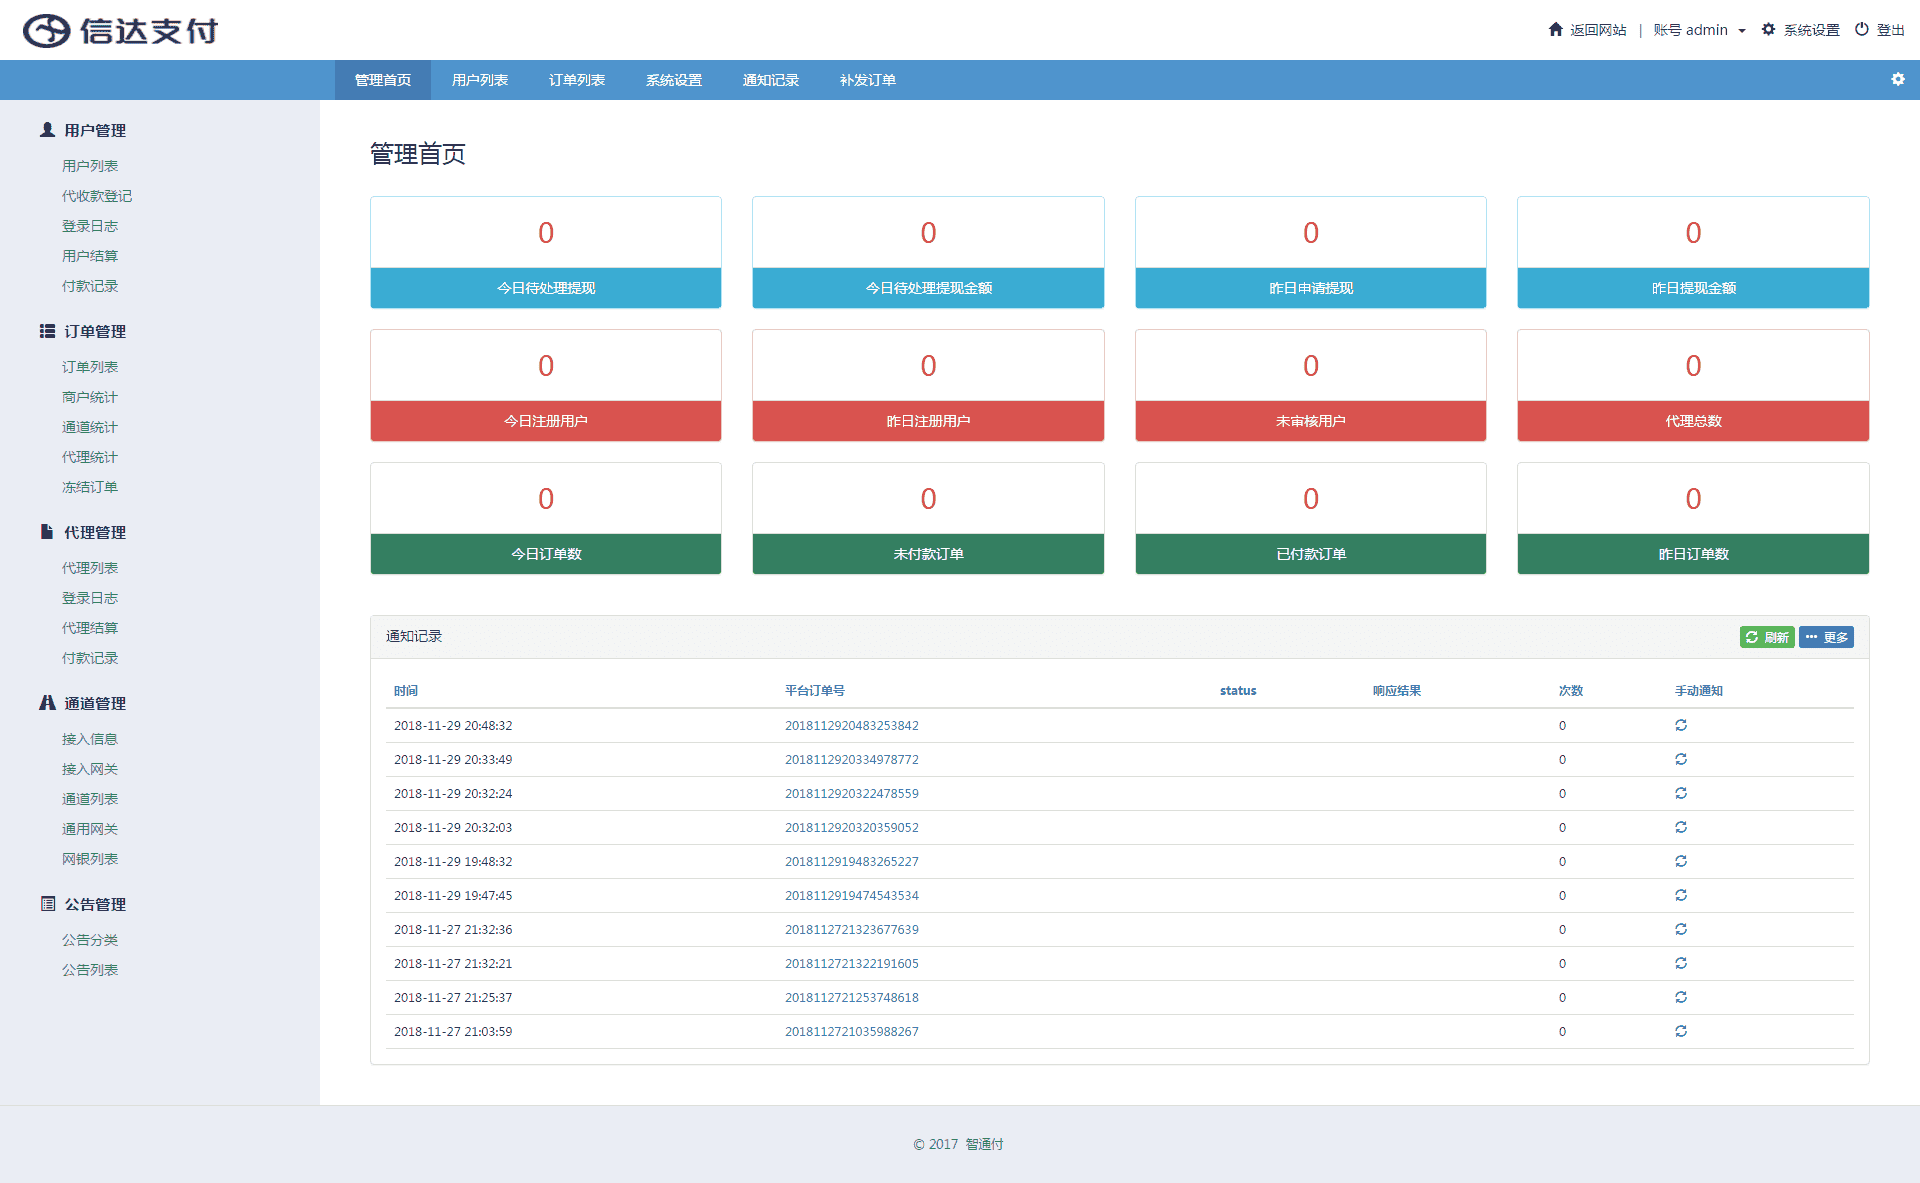Select 代收款登记 in the sidebar
Viewport: 1920px width, 1183px height.
point(96,196)
